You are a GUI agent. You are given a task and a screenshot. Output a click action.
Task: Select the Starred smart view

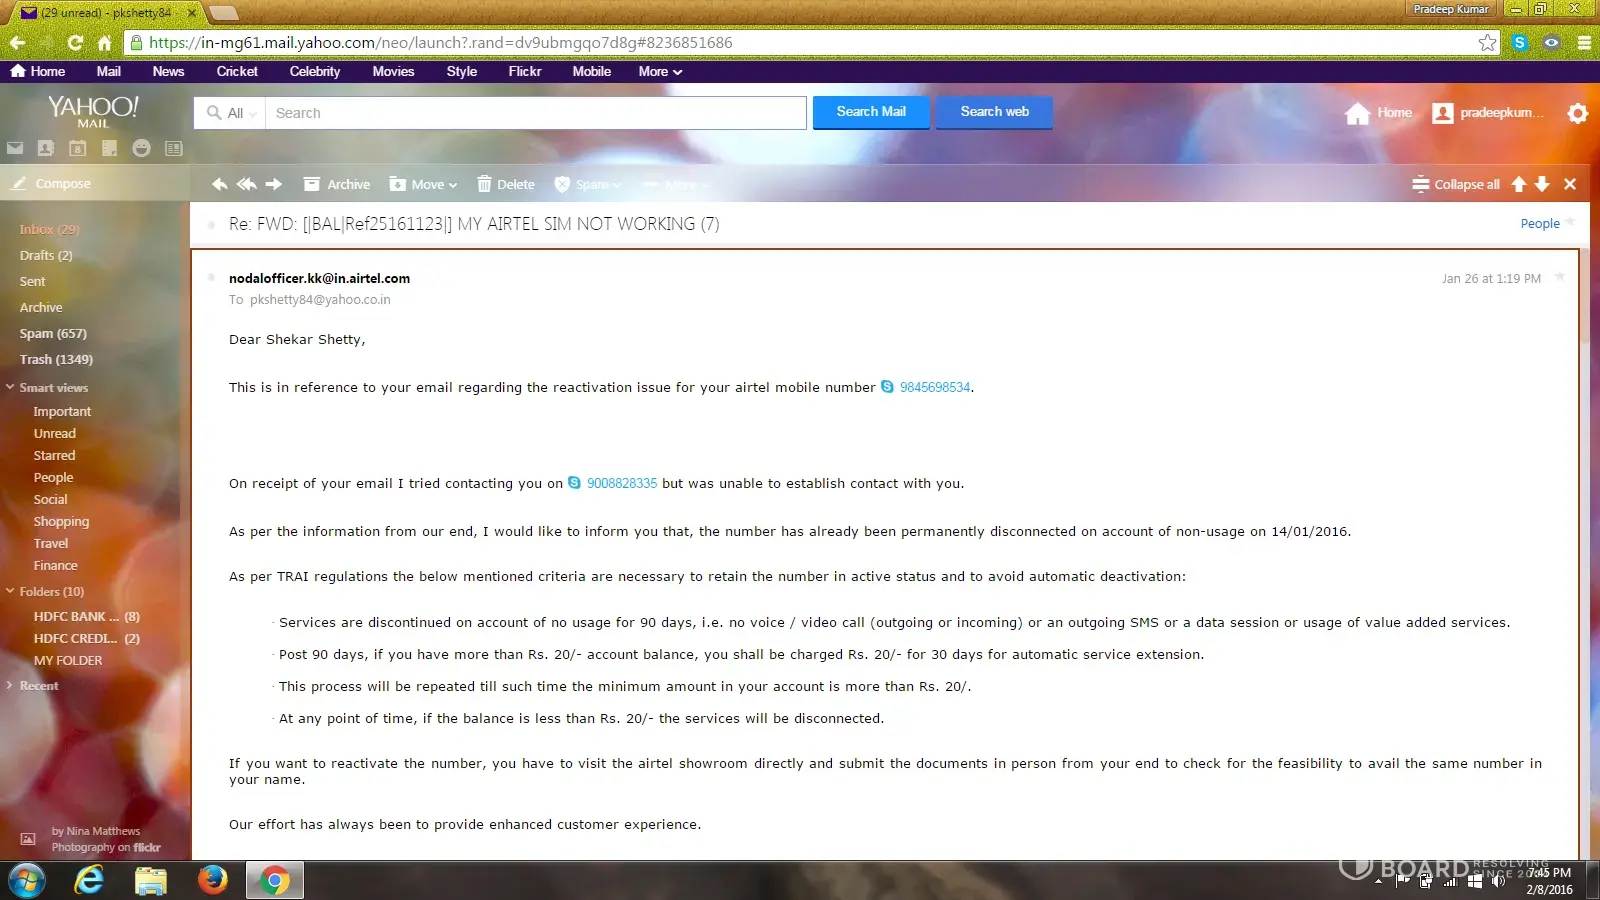pyautogui.click(x=54, y=455)
